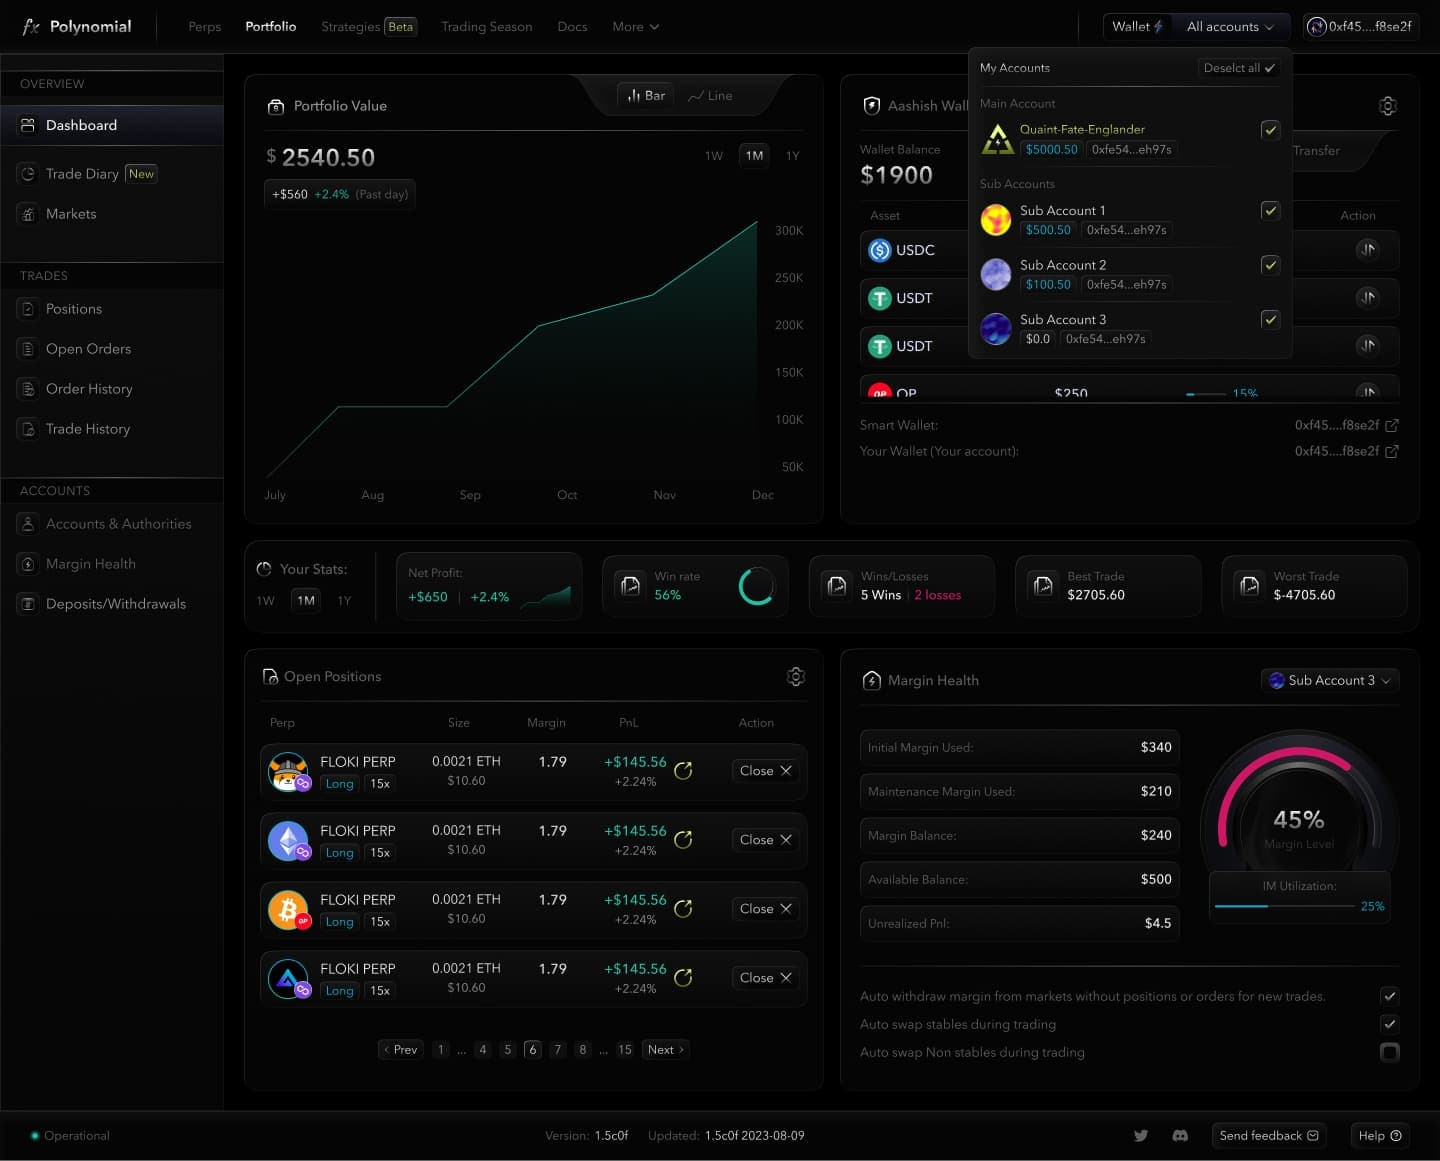Uncheck the Quaint-Fate-Englander main account checkbox

pyautogui.click(x=1270, y=130)
